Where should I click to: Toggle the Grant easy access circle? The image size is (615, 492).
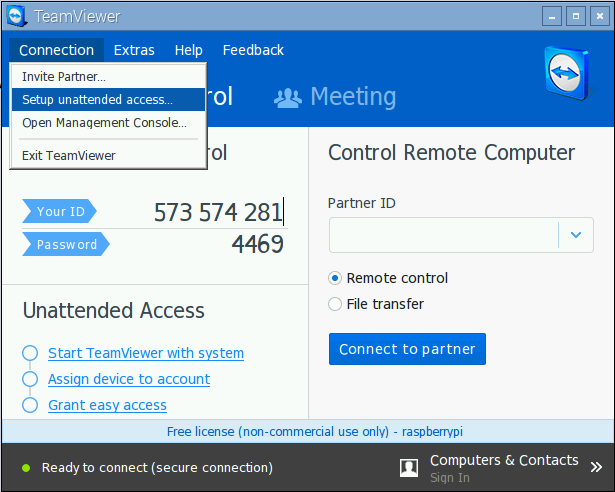point(30,405)
